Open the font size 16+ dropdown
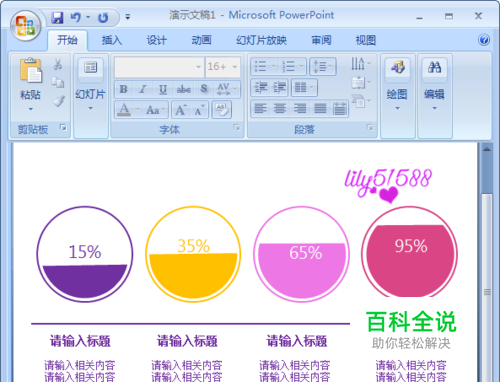This screenshot has height=382, width=500. pos(235,67)
